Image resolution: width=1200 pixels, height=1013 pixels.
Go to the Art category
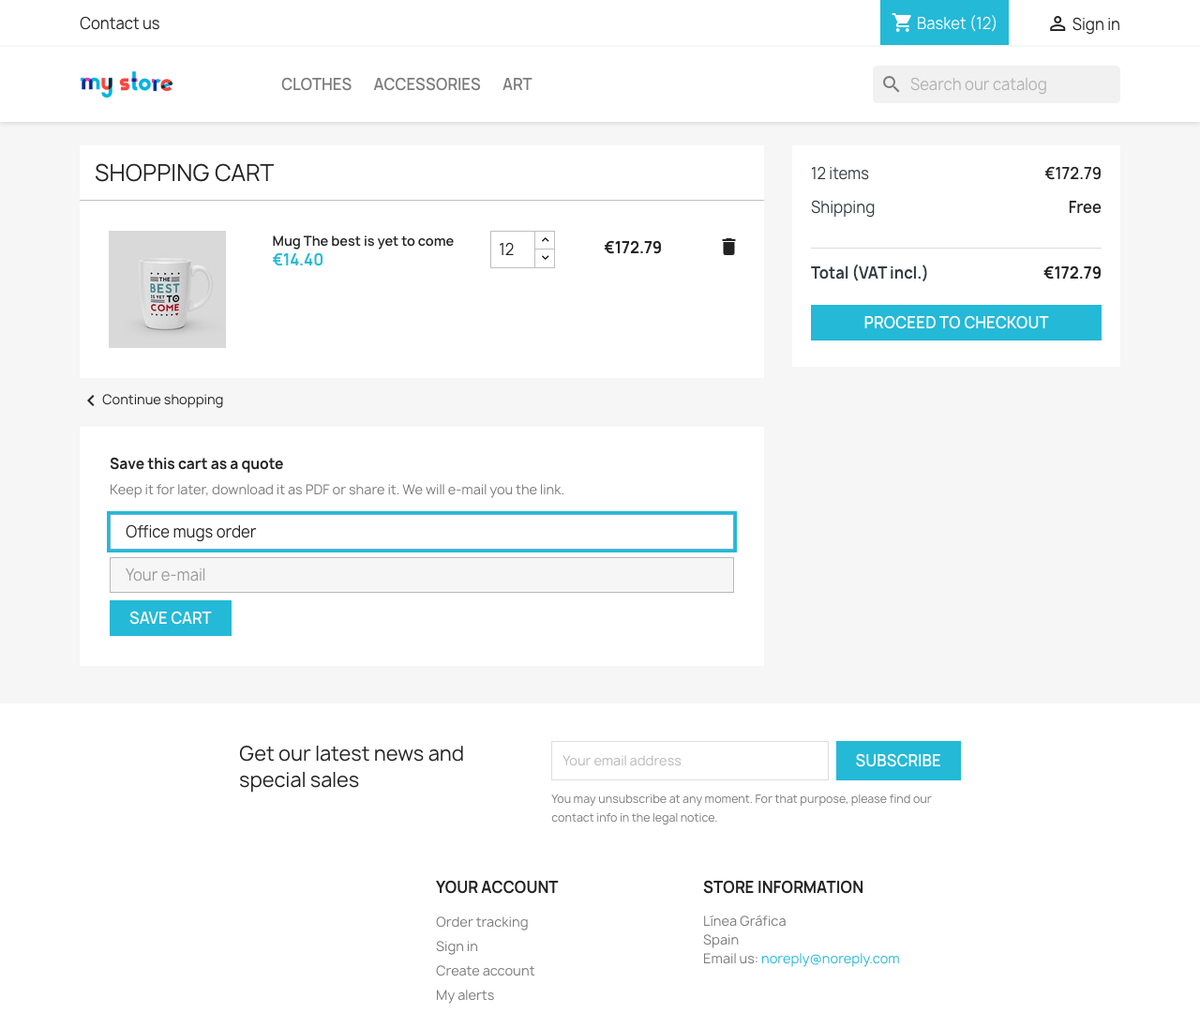(x=517, y=84)
